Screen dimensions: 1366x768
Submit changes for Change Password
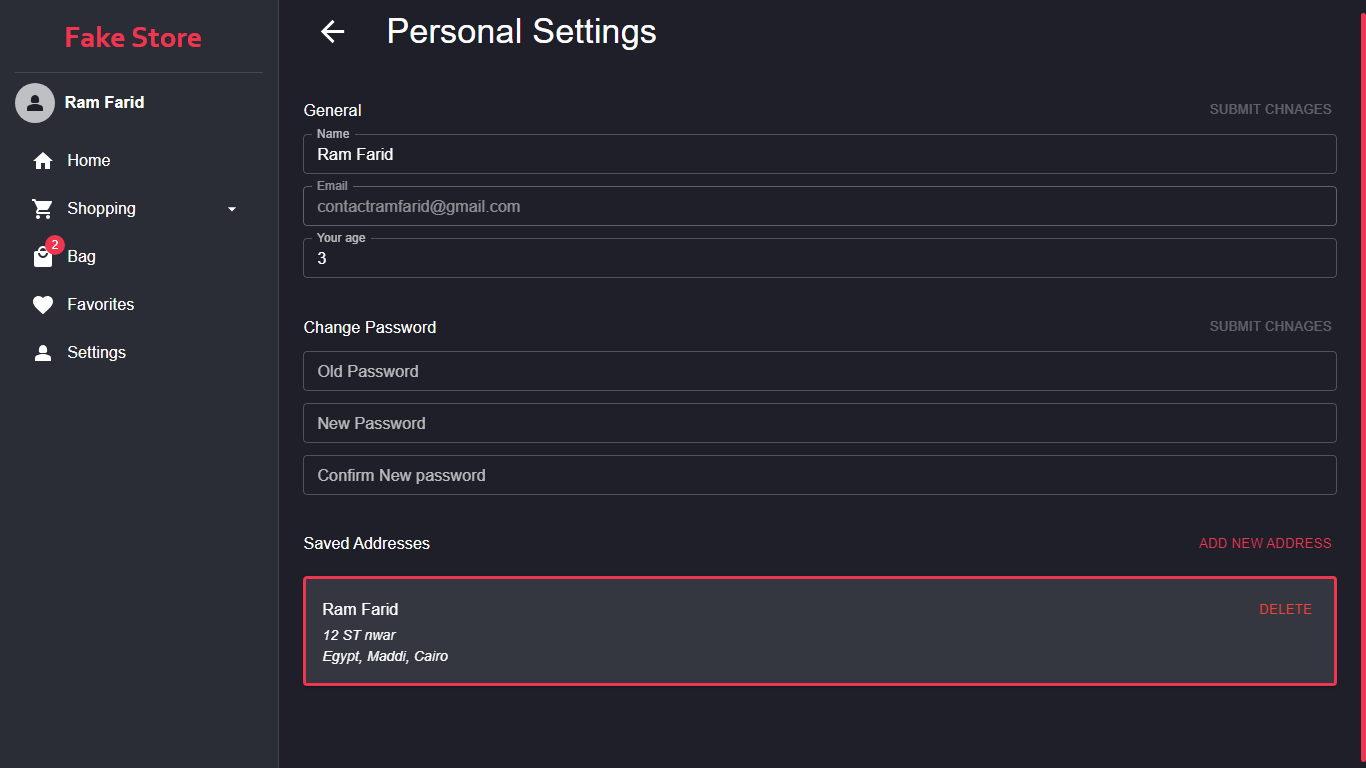tap(1270, 326)
